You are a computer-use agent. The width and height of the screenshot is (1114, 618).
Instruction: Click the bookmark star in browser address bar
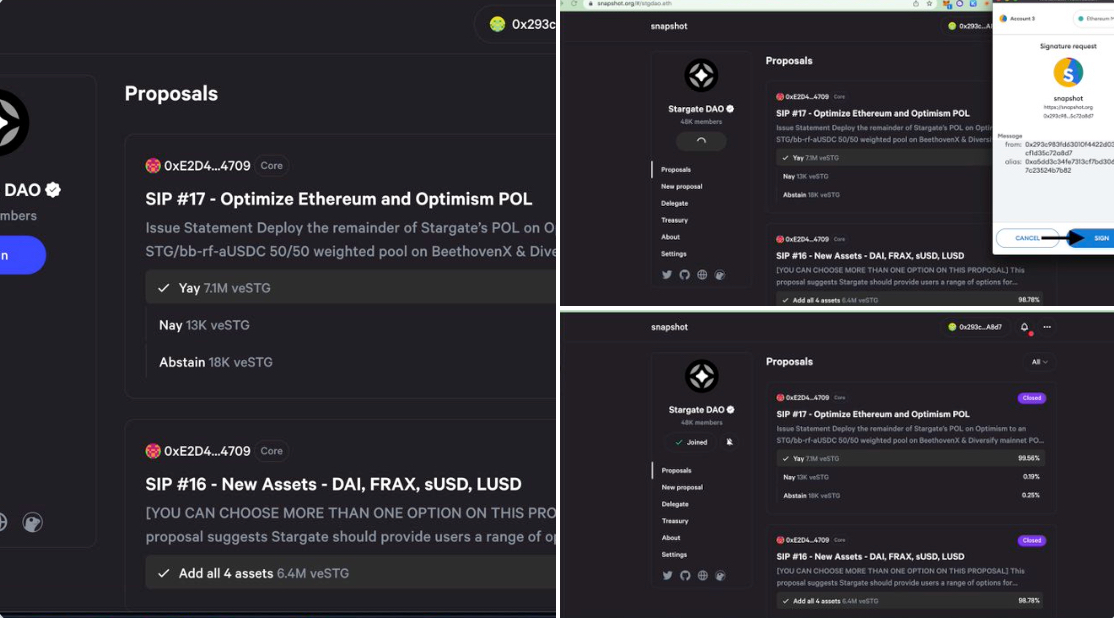click(x=929, y=4)
